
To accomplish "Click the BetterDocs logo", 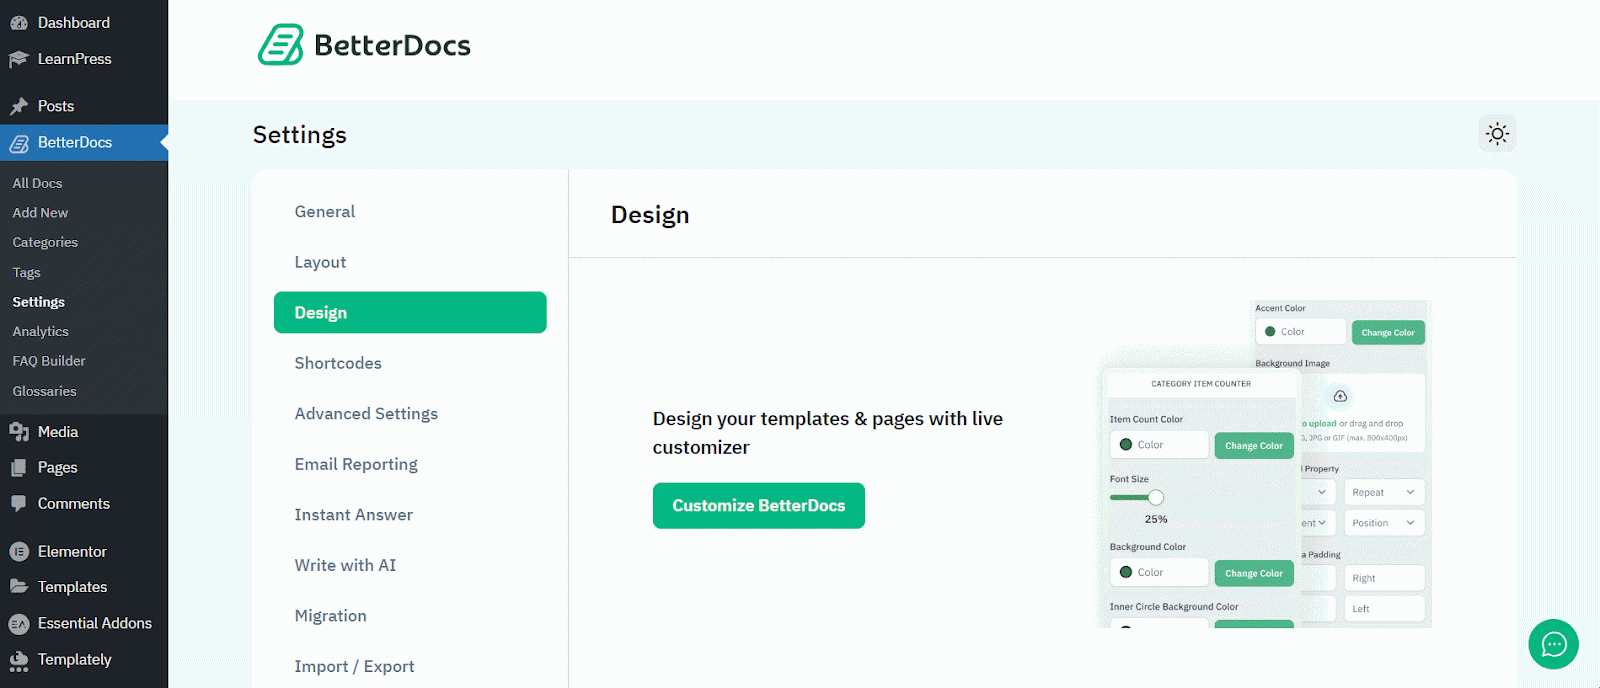I will (x=363, y=45).
